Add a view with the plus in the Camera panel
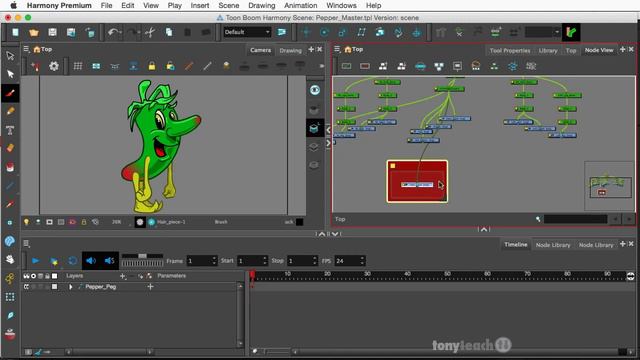 coord(311,49)
